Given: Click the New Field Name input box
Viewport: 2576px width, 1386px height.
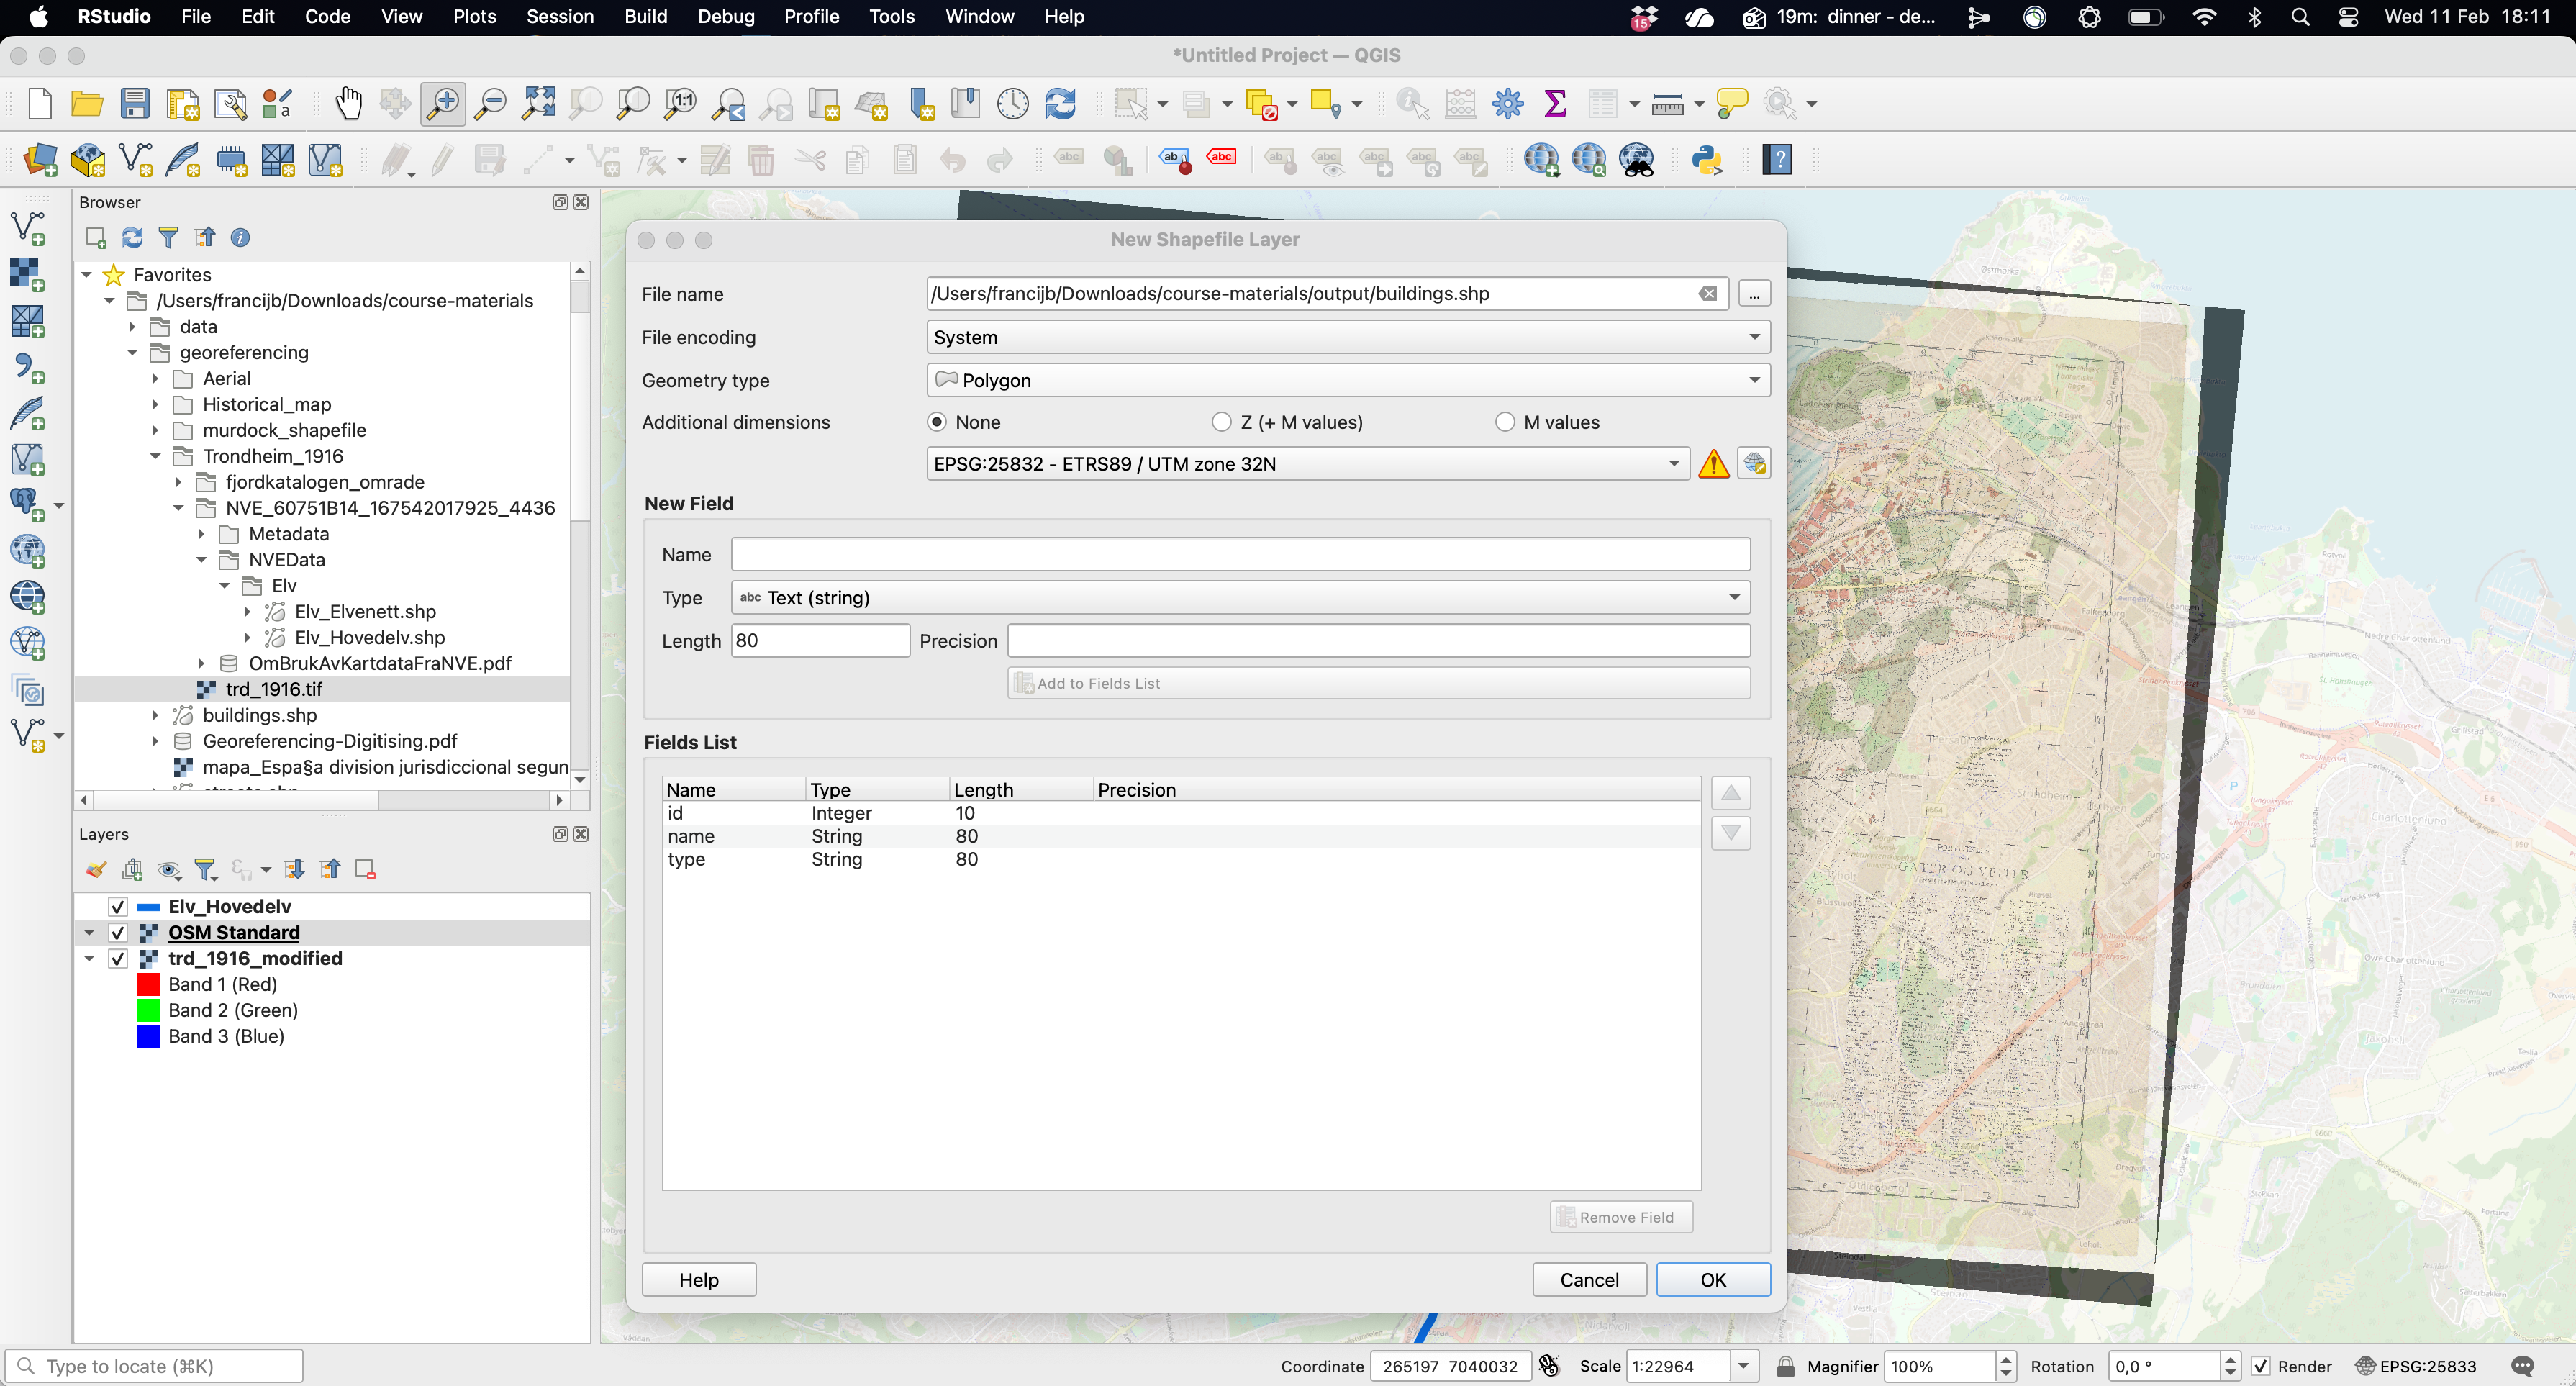Looking at the screenshot, I should 1240,555.
